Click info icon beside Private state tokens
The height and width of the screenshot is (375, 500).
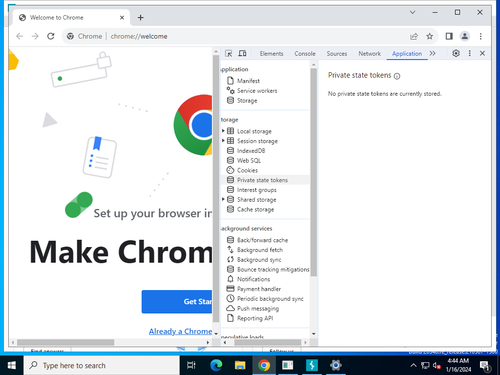397,76
